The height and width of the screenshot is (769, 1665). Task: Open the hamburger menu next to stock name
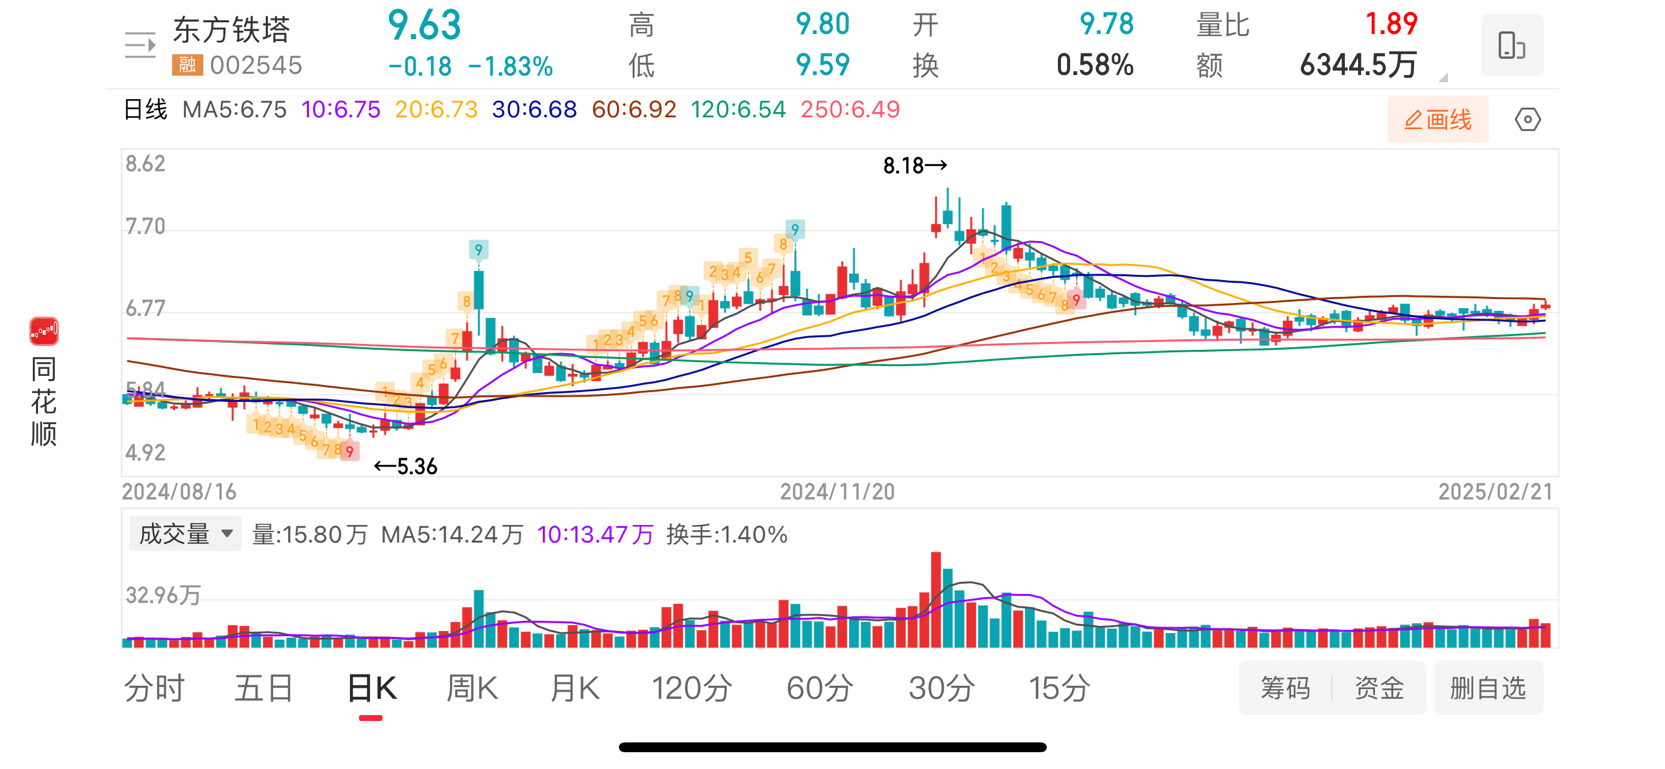coord(140,45)
